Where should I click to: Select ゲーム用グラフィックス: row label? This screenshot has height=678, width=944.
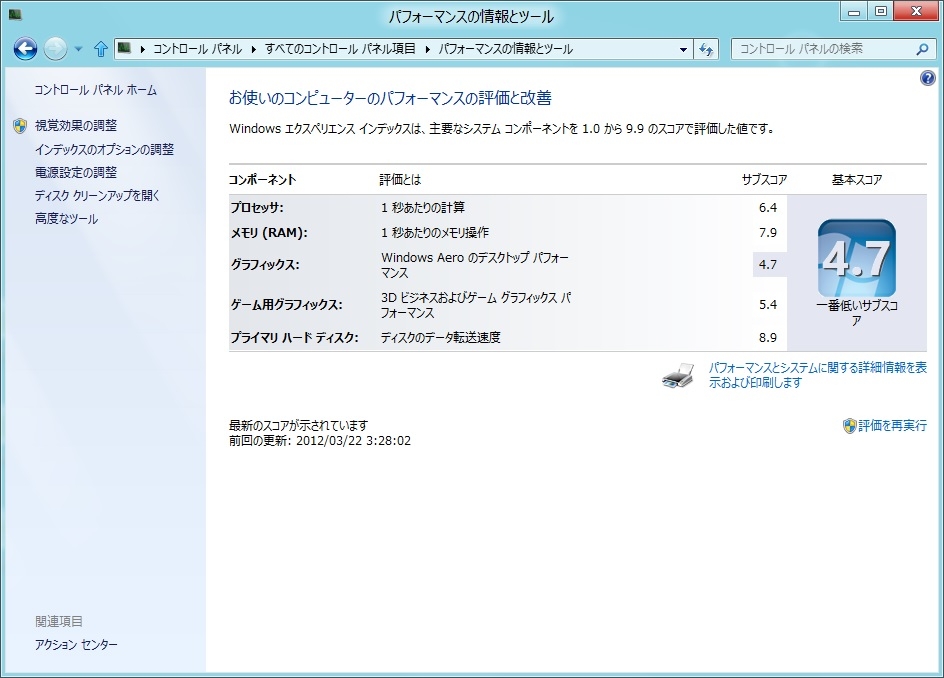pyautogui.click(x=287, y=305)
